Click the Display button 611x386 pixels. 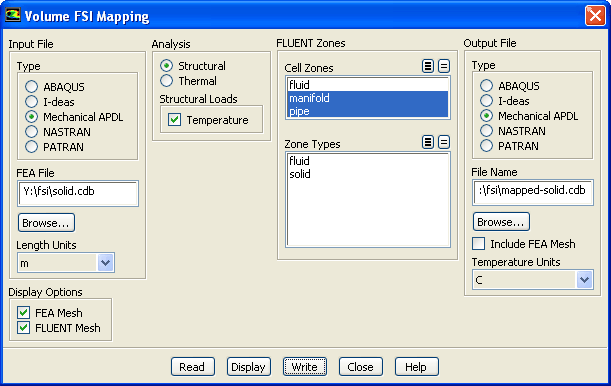249,367
